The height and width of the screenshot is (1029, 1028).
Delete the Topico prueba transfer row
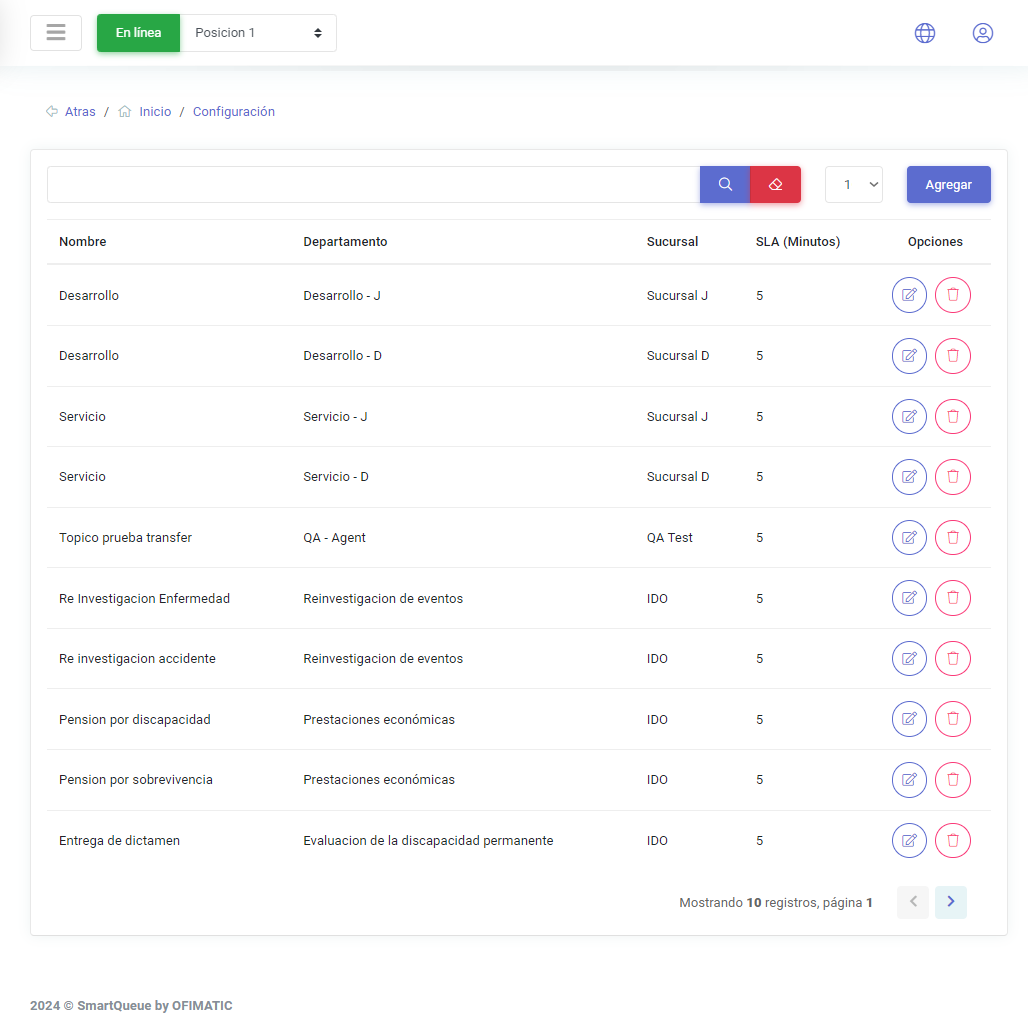953,538
